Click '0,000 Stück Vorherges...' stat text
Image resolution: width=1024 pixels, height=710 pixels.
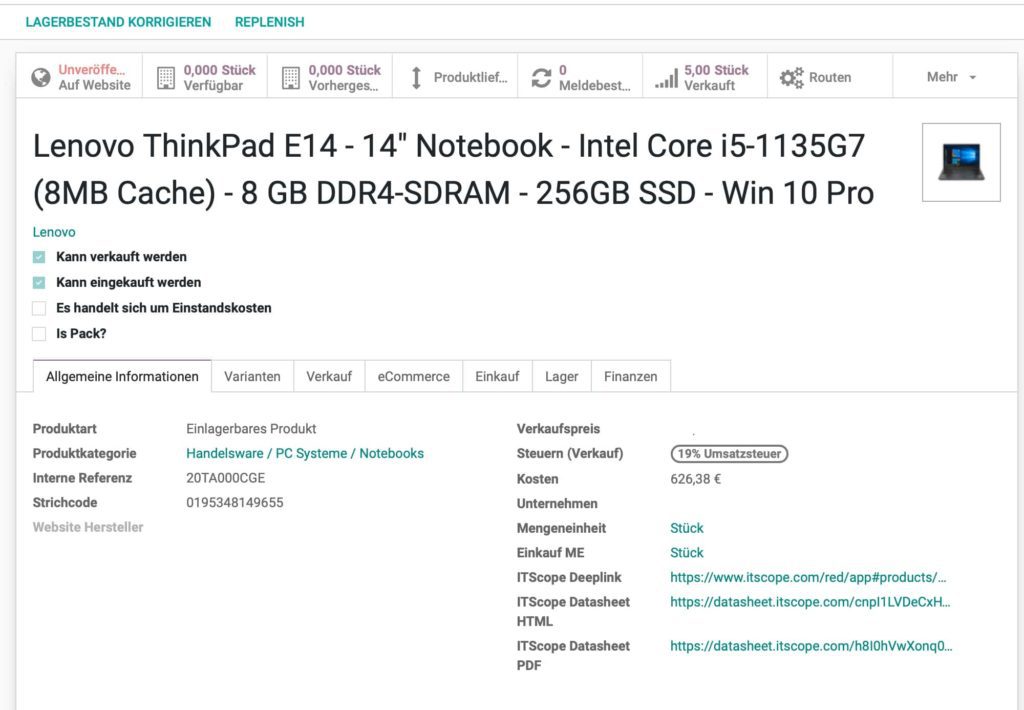click(x=344, y=77)
